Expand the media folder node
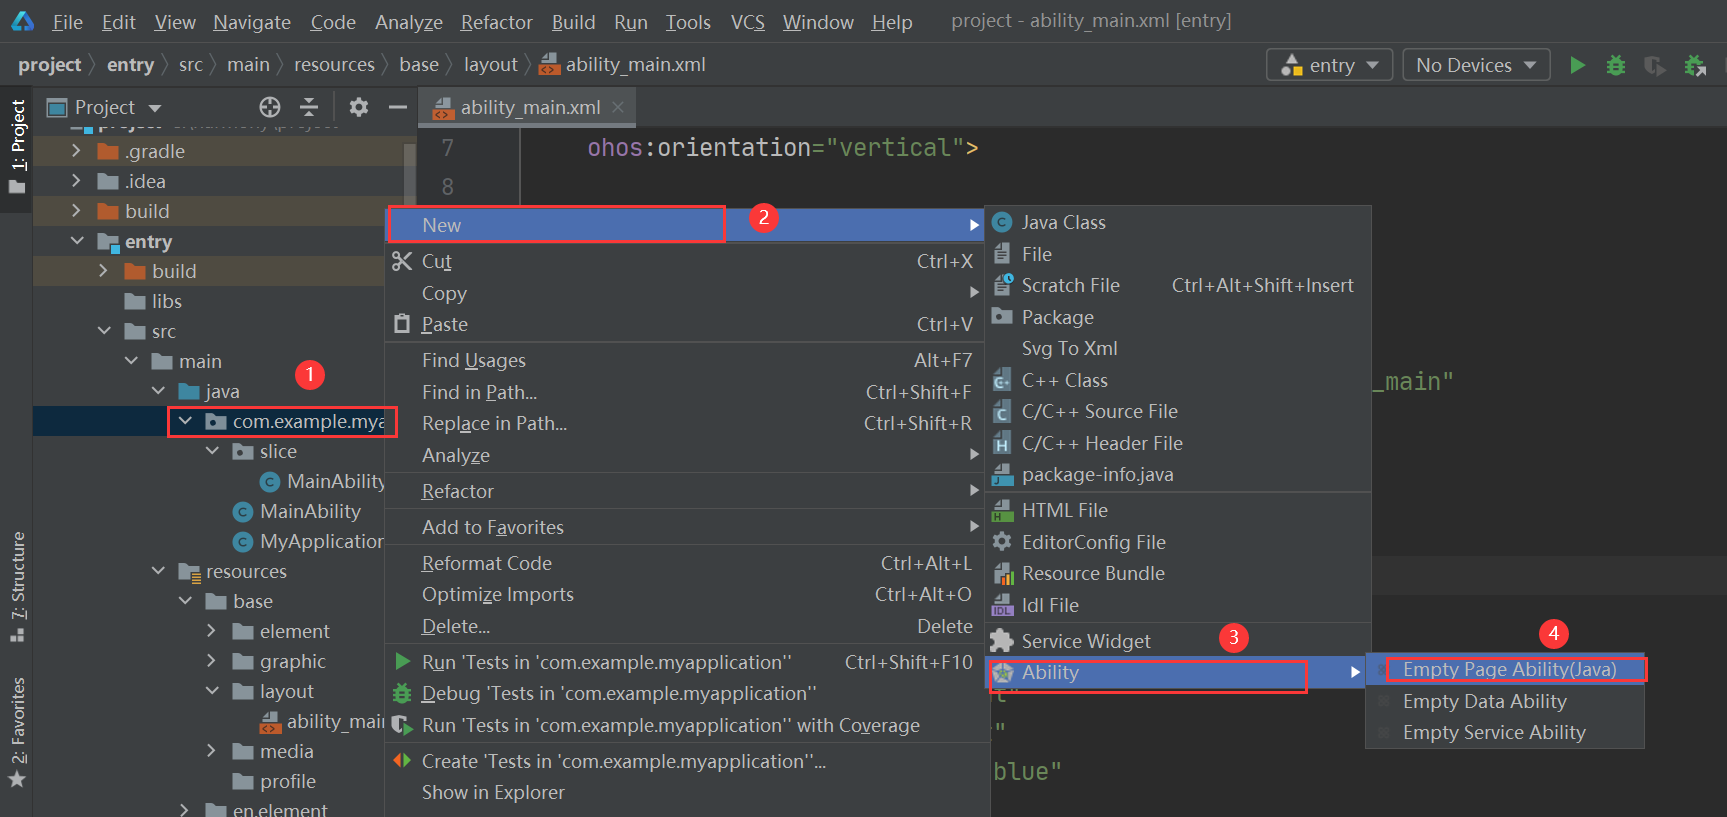 tap(211, 751)
